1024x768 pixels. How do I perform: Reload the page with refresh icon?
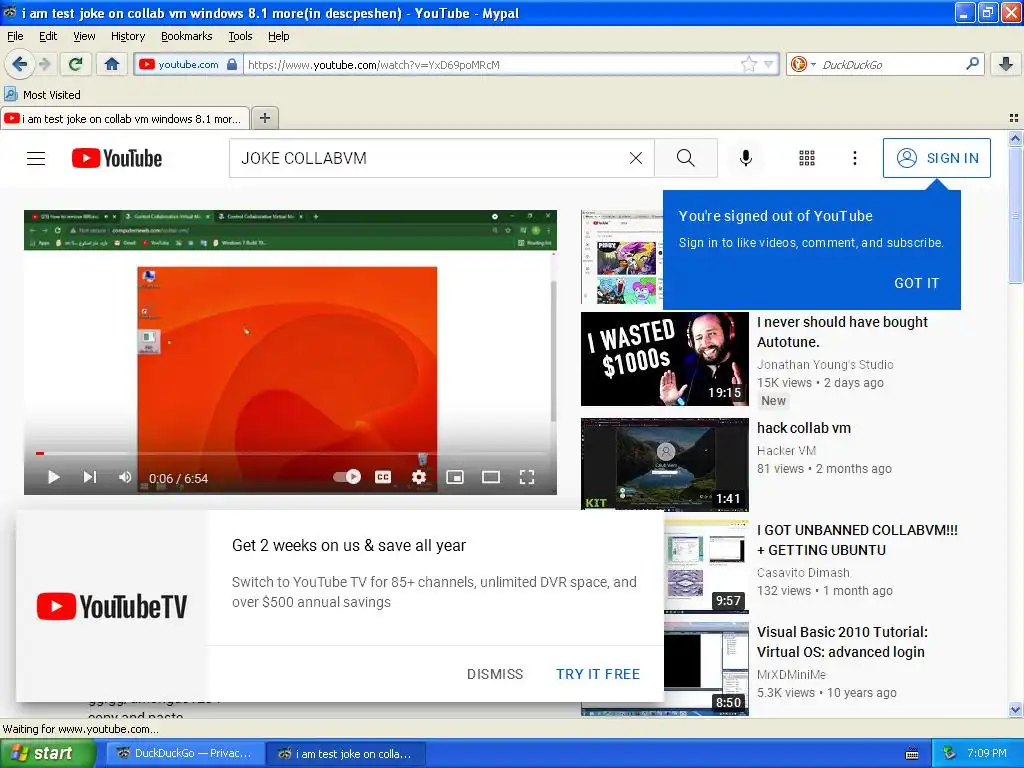point(75,64)
